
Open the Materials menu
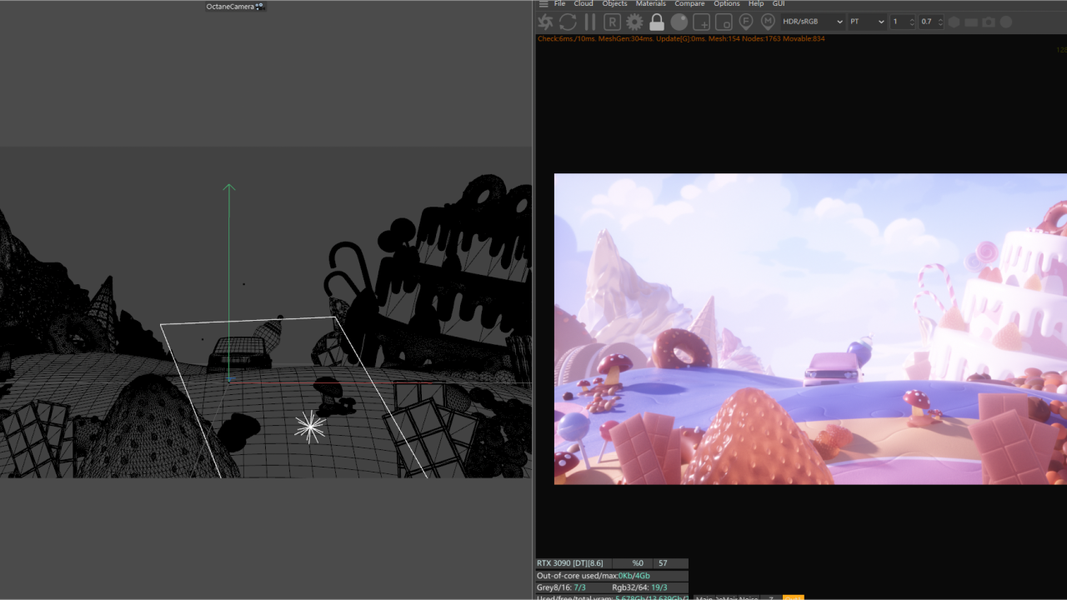click(651, 3)
